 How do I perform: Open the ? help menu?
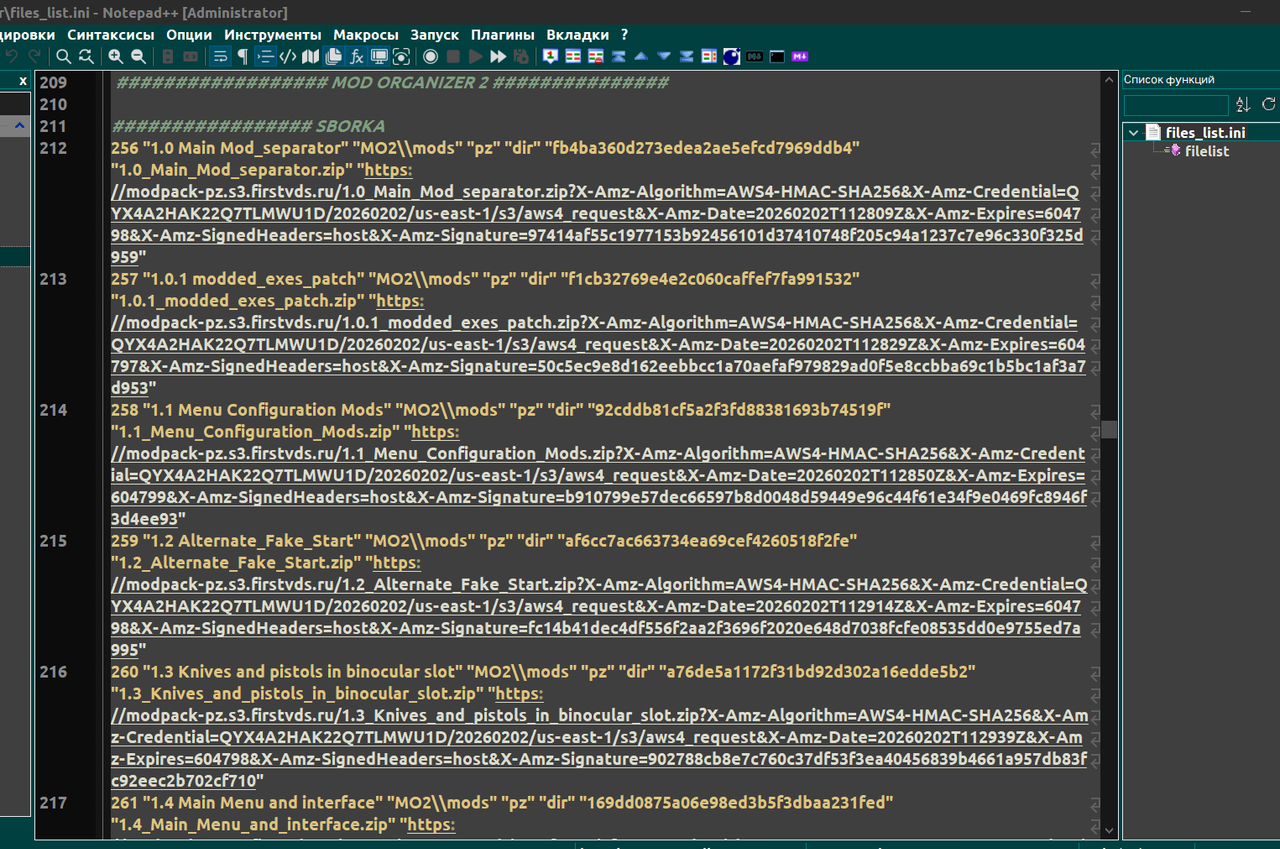point(625,34)
